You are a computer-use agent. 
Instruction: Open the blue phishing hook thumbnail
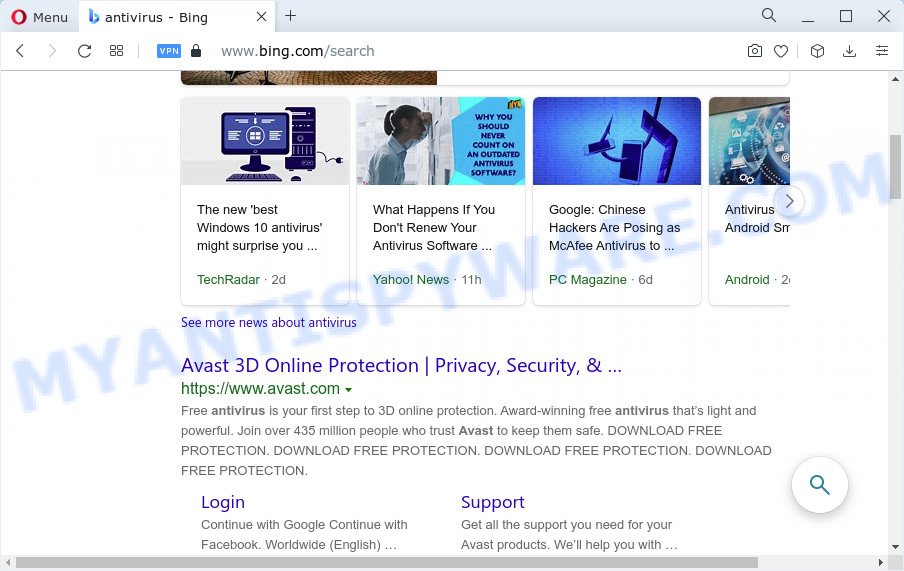coord(617,141)
